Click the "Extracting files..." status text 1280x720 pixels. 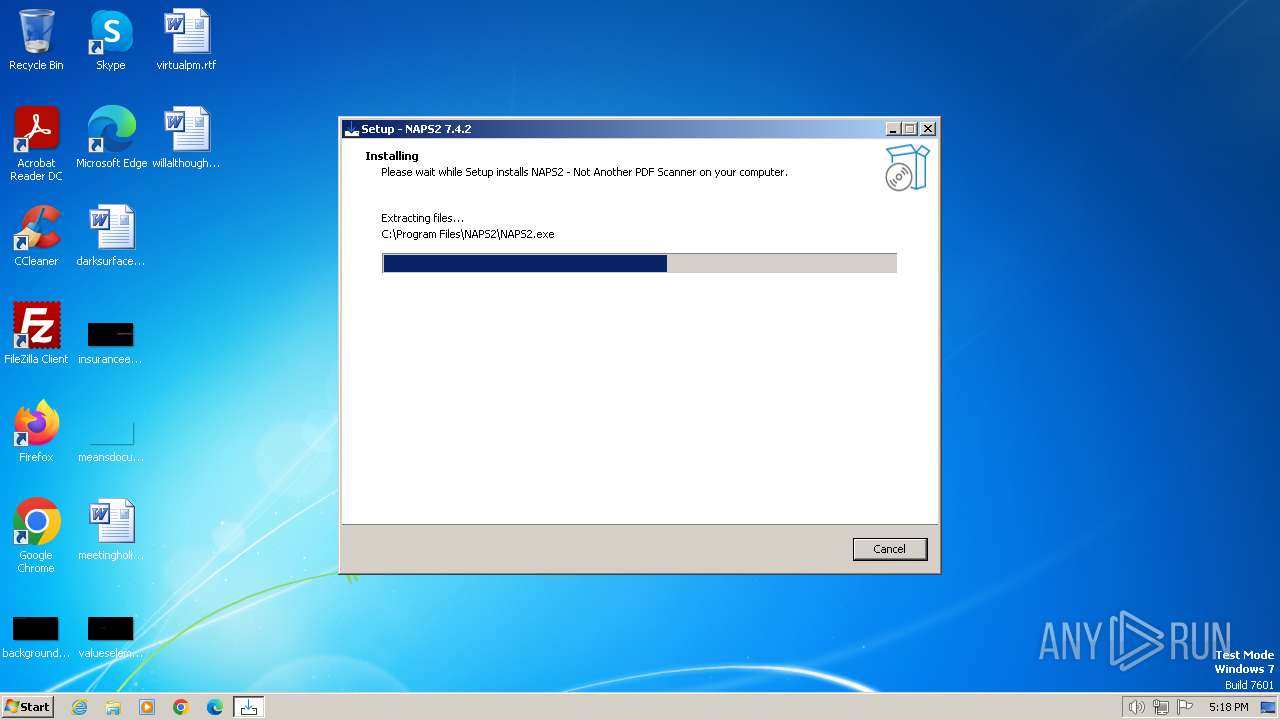(x=422, y=218)
